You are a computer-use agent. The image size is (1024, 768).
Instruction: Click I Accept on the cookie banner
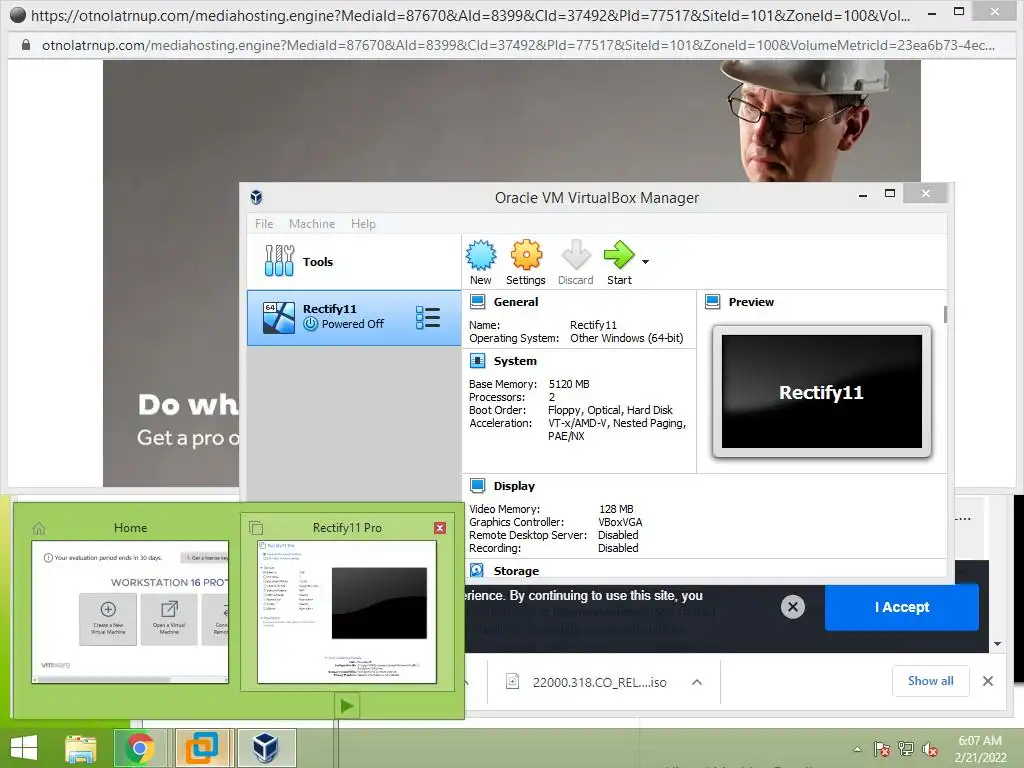point(902,607)
